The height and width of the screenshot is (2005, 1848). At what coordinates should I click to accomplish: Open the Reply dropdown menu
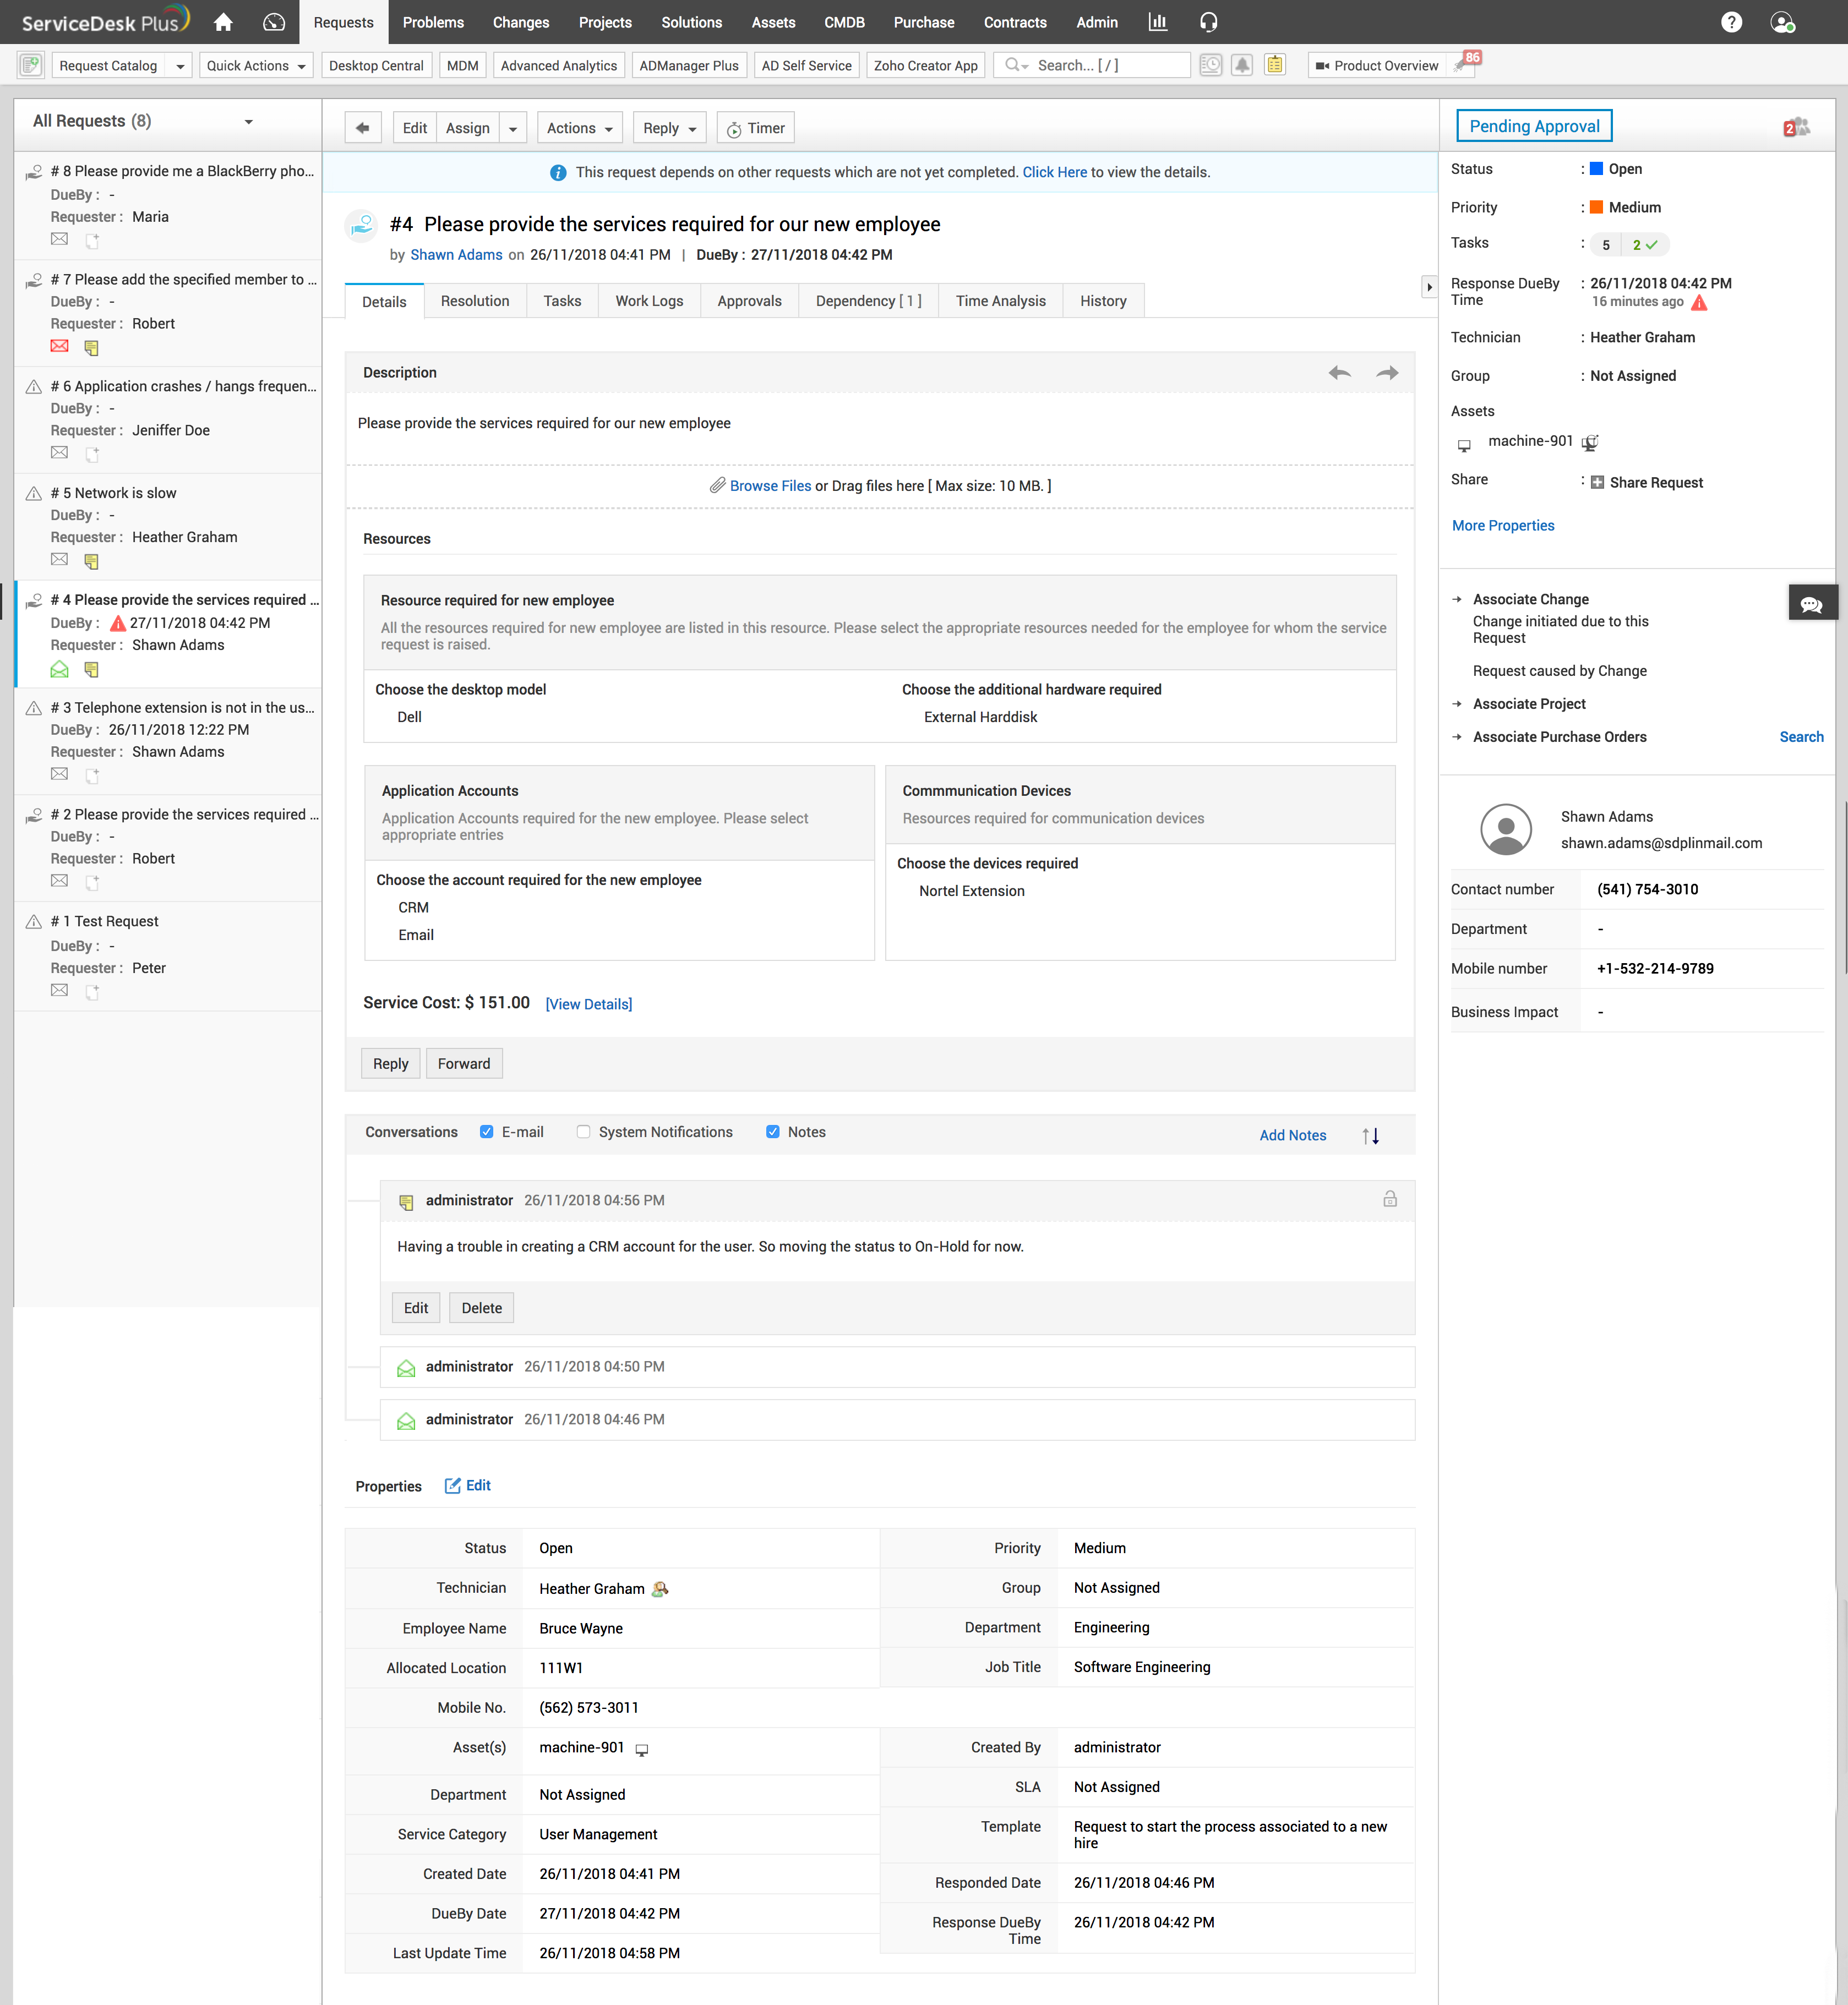(x=670, y=128)
